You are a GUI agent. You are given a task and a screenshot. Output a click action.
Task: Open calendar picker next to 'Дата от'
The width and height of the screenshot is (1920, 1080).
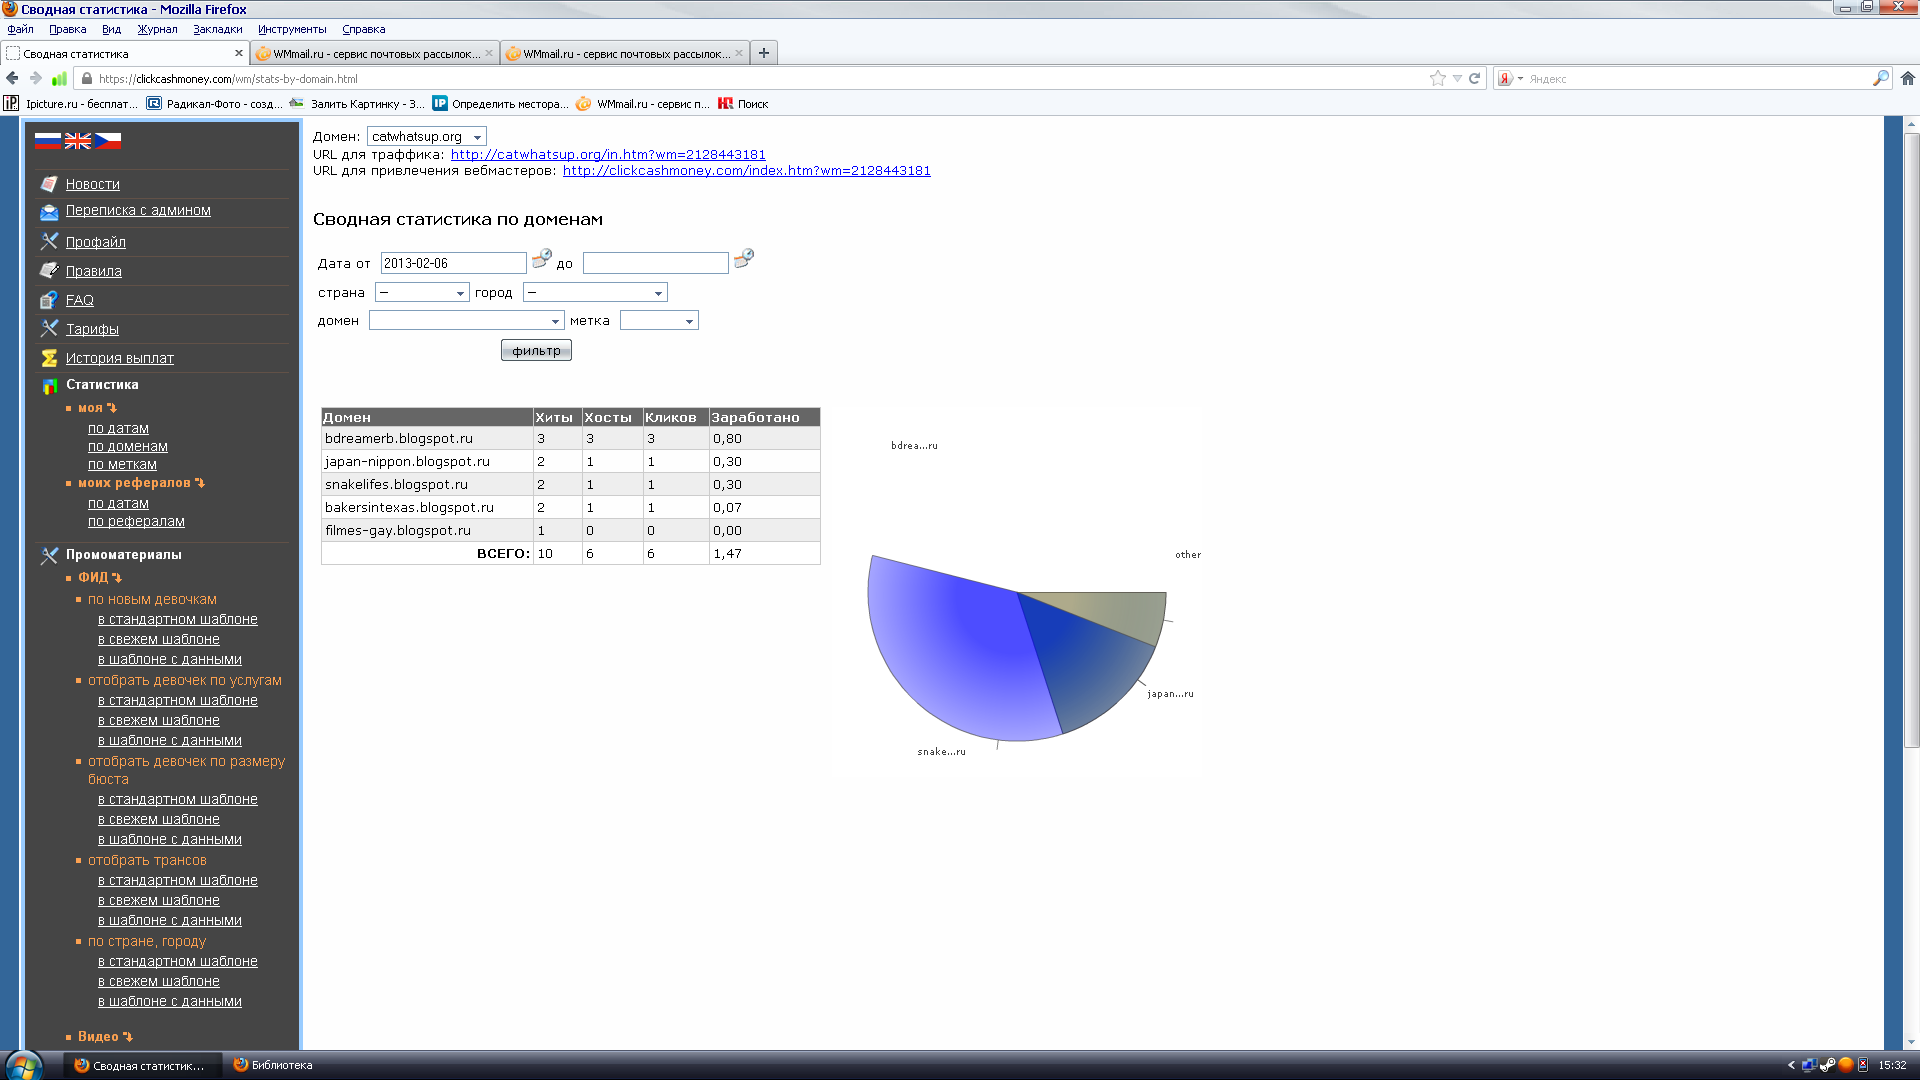point(541,259)
